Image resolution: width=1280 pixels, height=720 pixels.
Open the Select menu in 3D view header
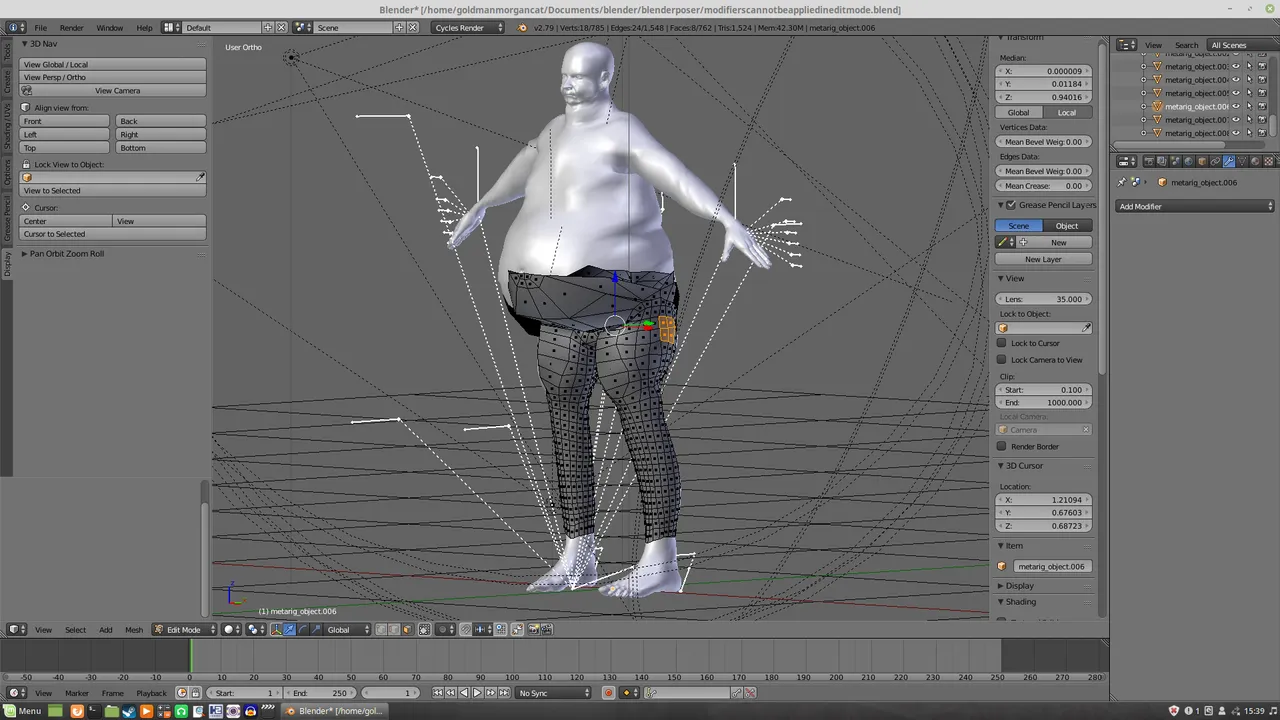[x=76, y=630]
